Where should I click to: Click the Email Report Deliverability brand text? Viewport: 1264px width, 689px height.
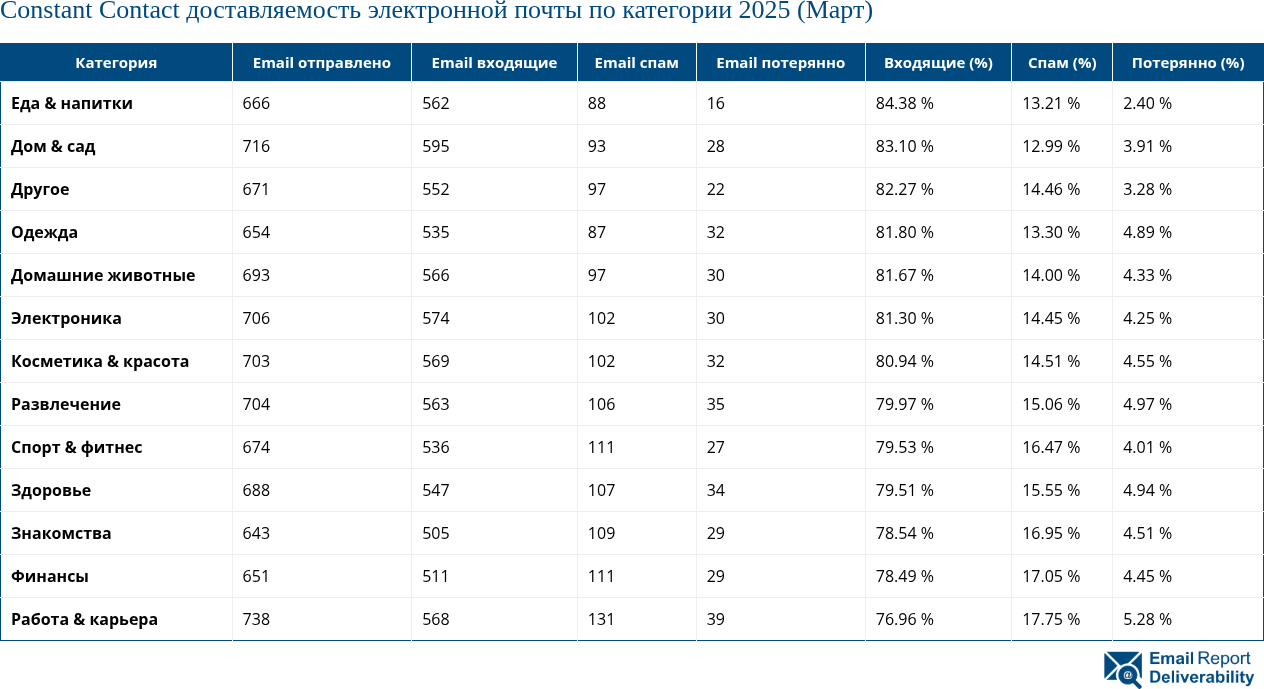(x=1198, y=668)
